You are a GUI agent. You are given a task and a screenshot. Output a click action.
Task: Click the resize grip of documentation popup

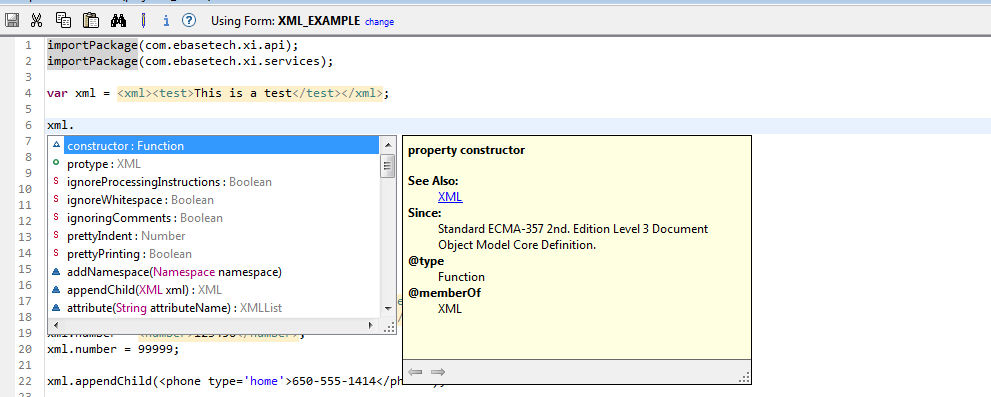(745, 377)
